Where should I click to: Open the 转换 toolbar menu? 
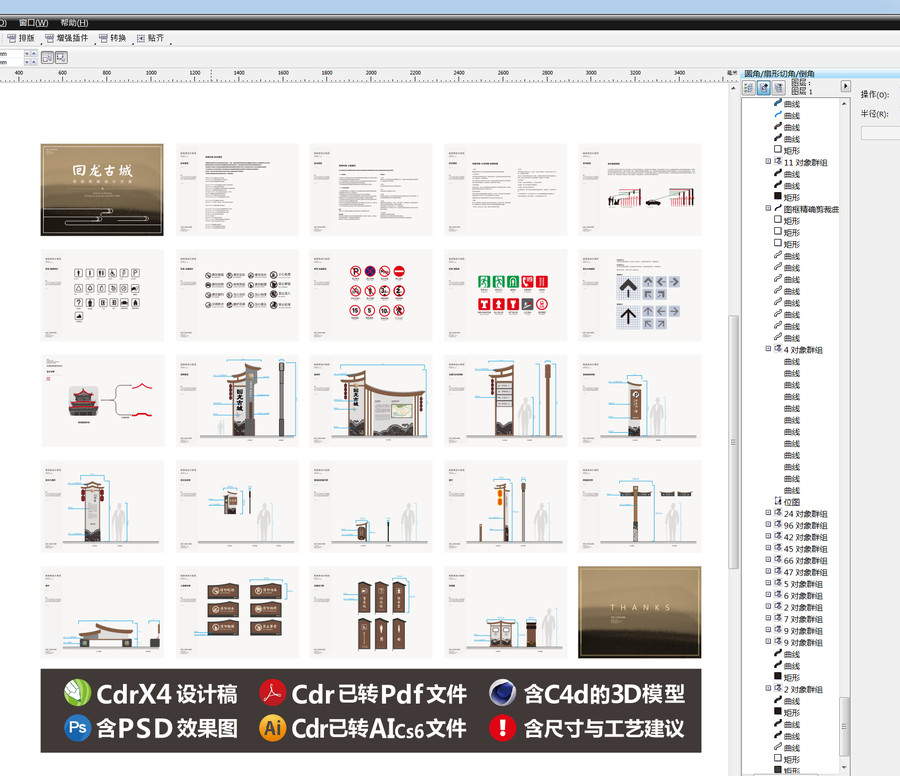[x=112, y=38]
